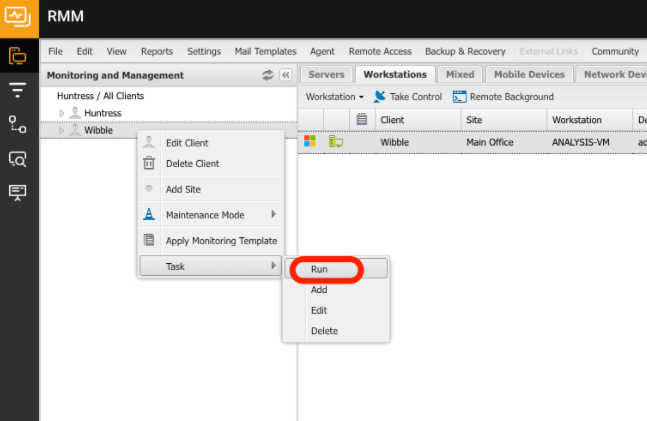Refresh the Monitoring and Management tree
The height and width of the screenshot is (421, 647).
pyautogui.click(x=267, y=75)
